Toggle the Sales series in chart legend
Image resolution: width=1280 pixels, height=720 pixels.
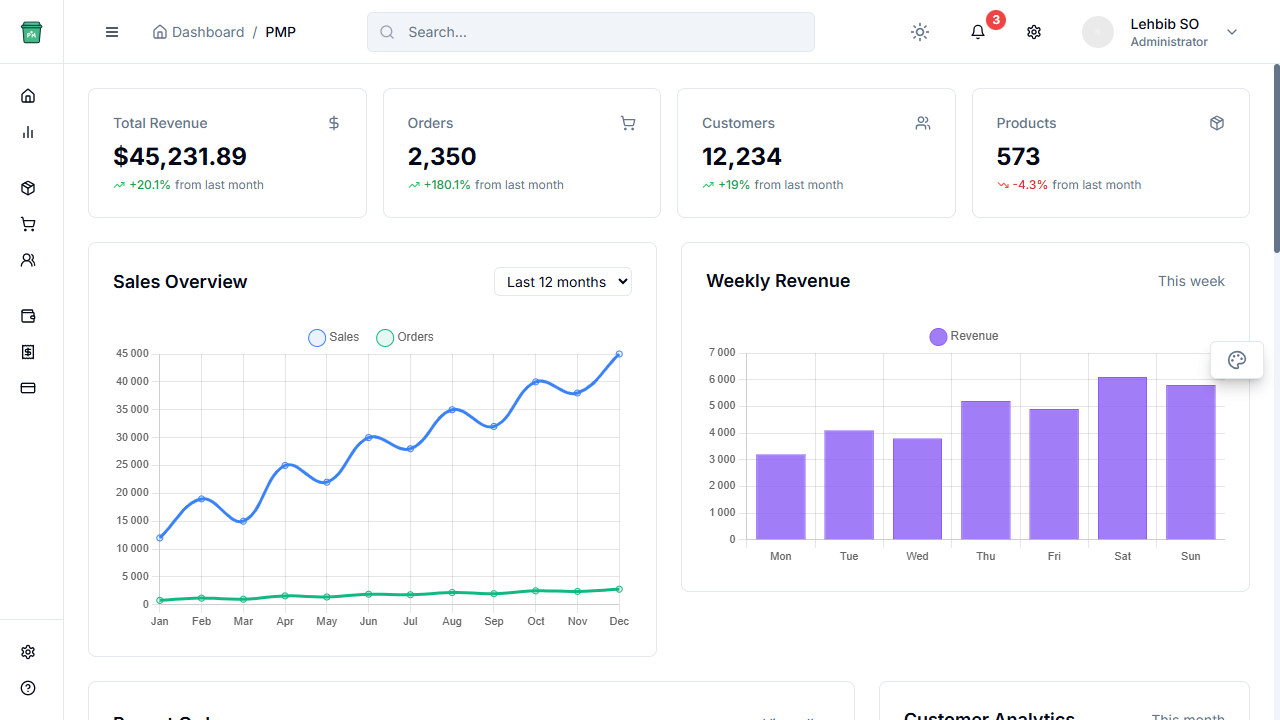(x=333, y=337)
